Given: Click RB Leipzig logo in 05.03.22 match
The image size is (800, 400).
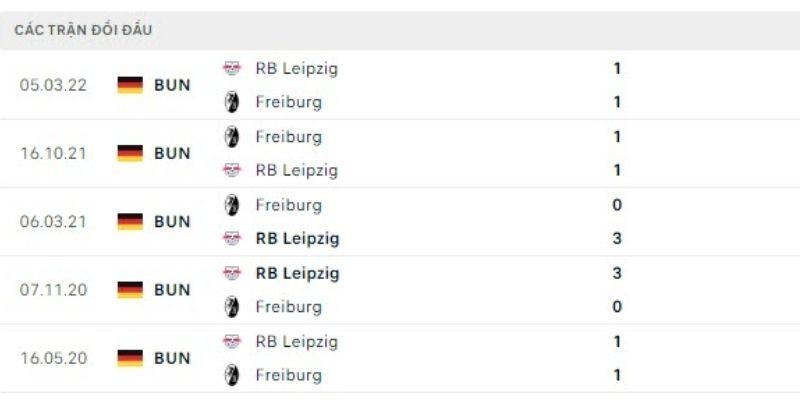Looking at the screenshot, I should coord(232,68).
